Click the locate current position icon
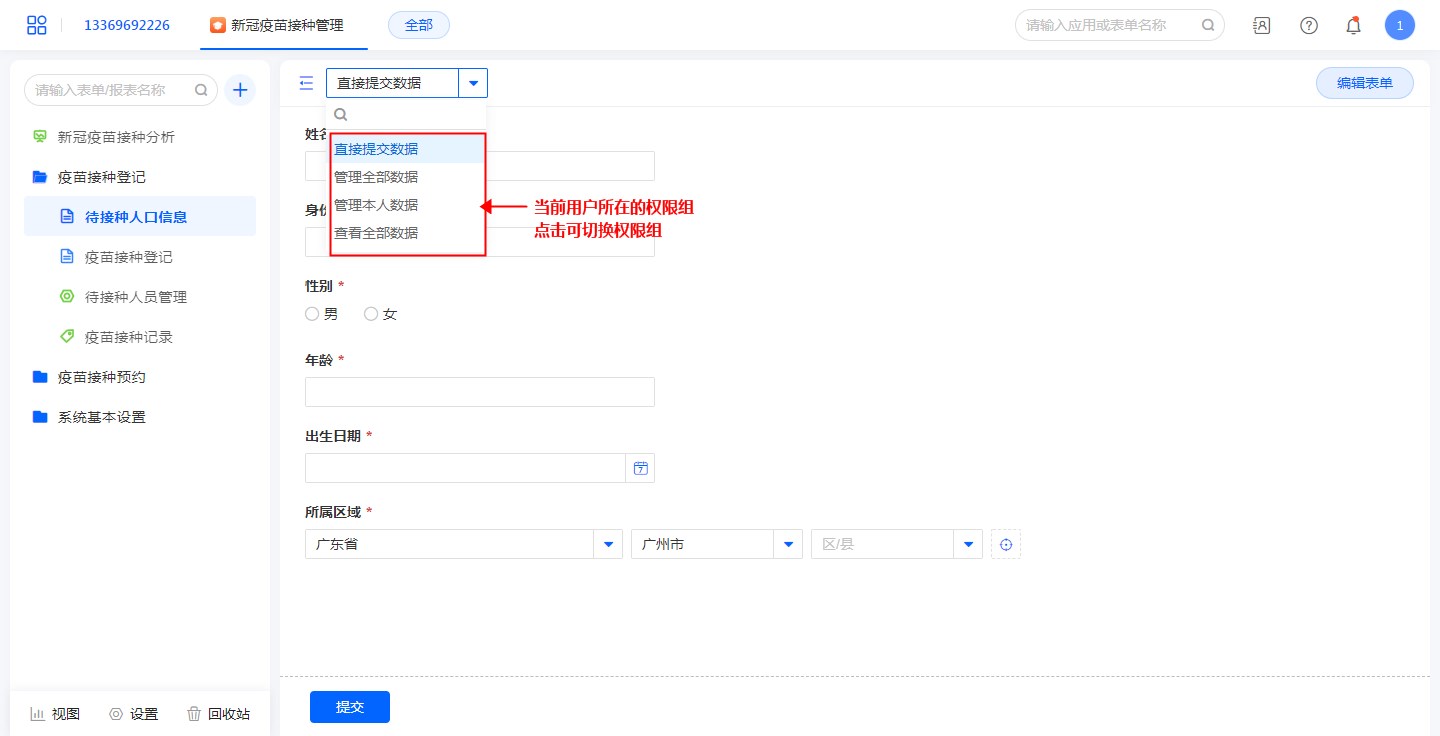 tap(1006, 544)
